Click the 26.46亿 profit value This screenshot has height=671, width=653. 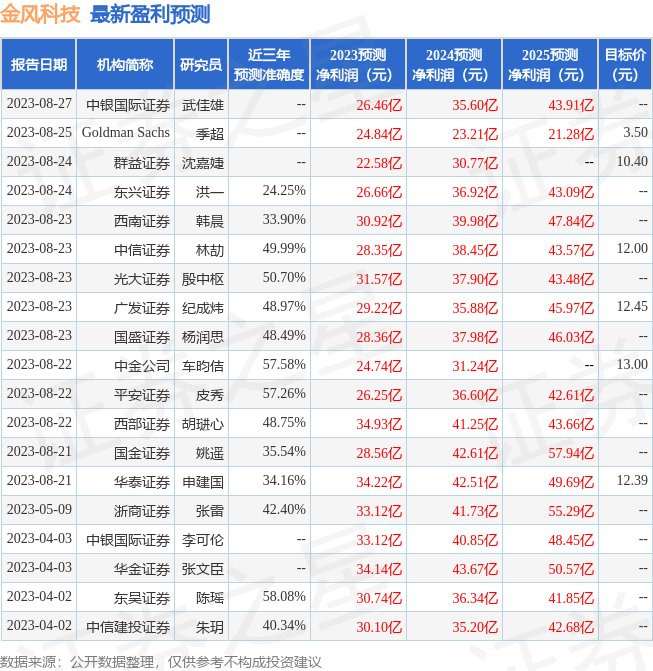coord(379,105)
